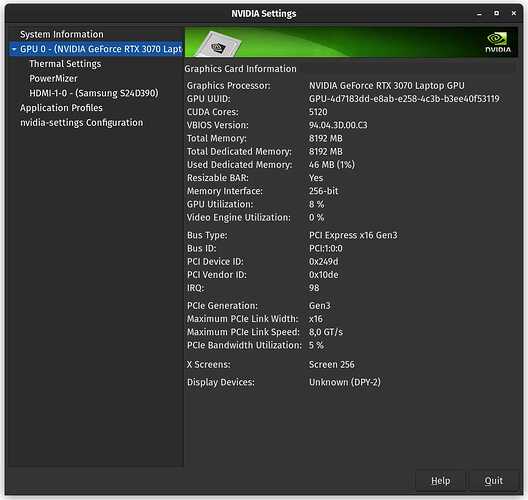Image resolution: width=528 pixels, height=500 pixels.
Task: Maximize the NVIDIA Settings window
Action: point(496,13)
